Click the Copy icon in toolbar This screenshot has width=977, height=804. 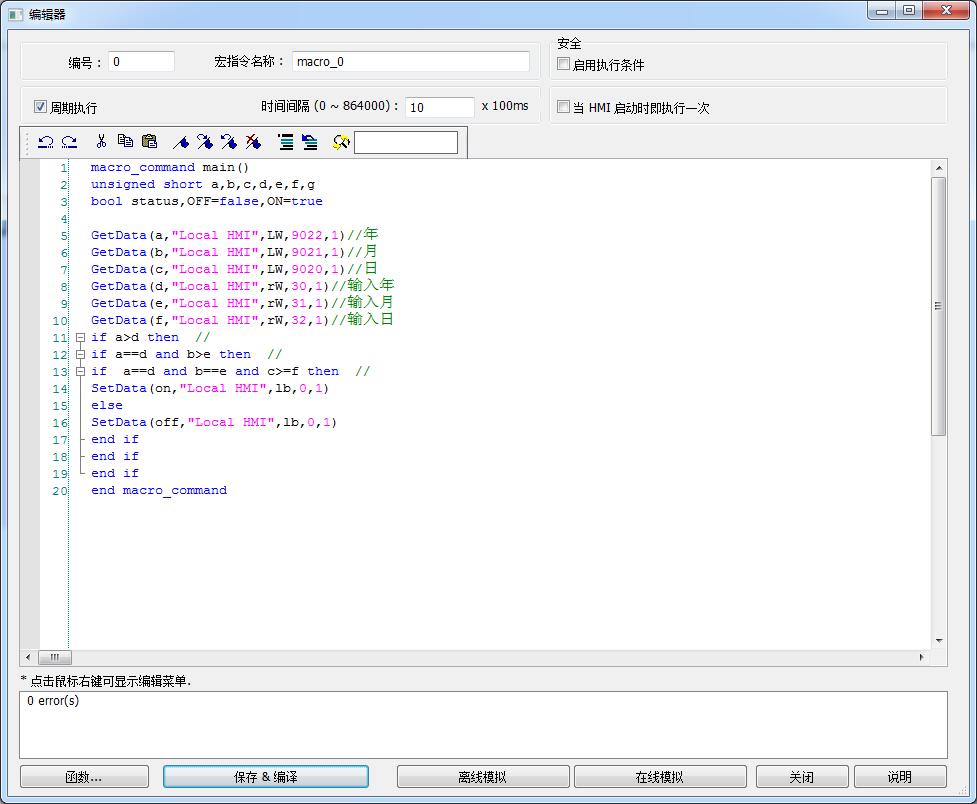click(x=125, y=142)
